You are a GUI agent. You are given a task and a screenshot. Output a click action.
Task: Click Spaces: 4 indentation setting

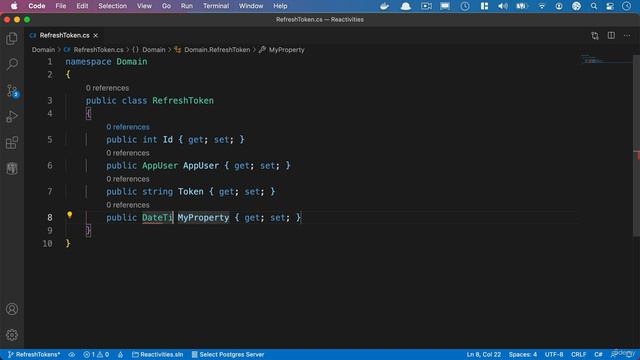pyautogui.click(x=523, y=354)
